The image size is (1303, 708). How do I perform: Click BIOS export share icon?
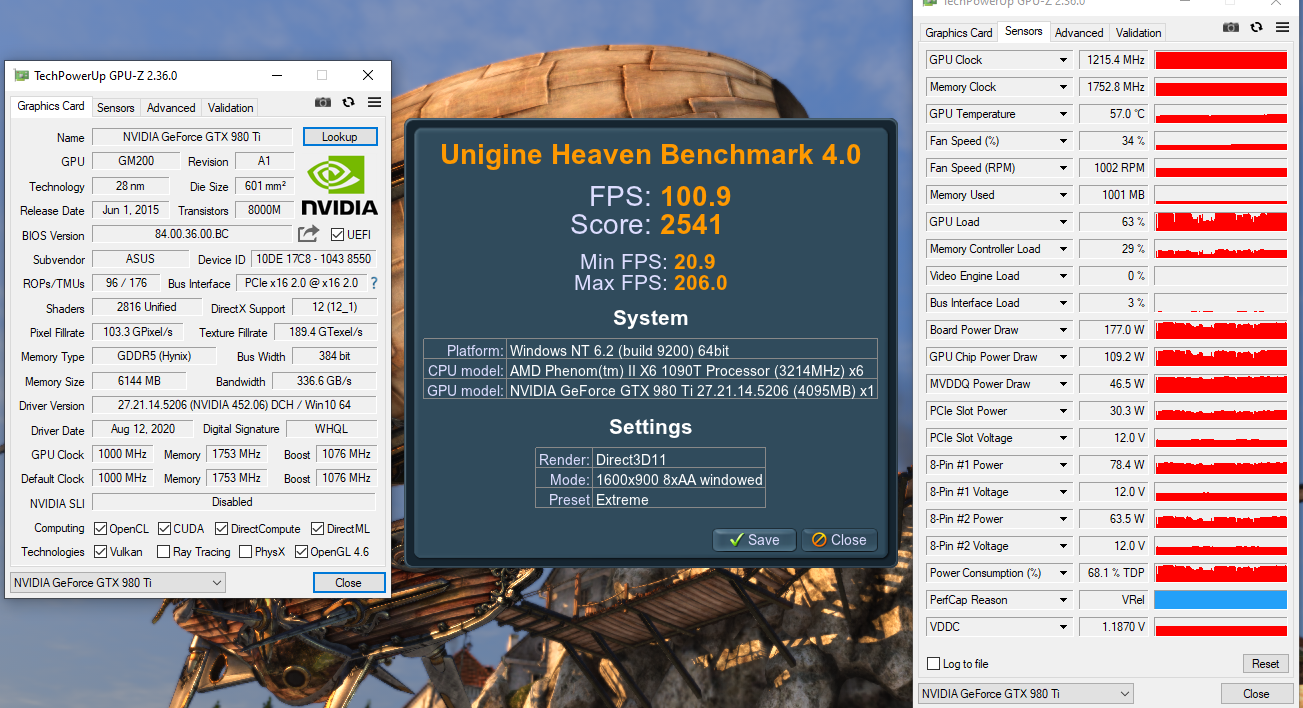(x=308, y=234)
